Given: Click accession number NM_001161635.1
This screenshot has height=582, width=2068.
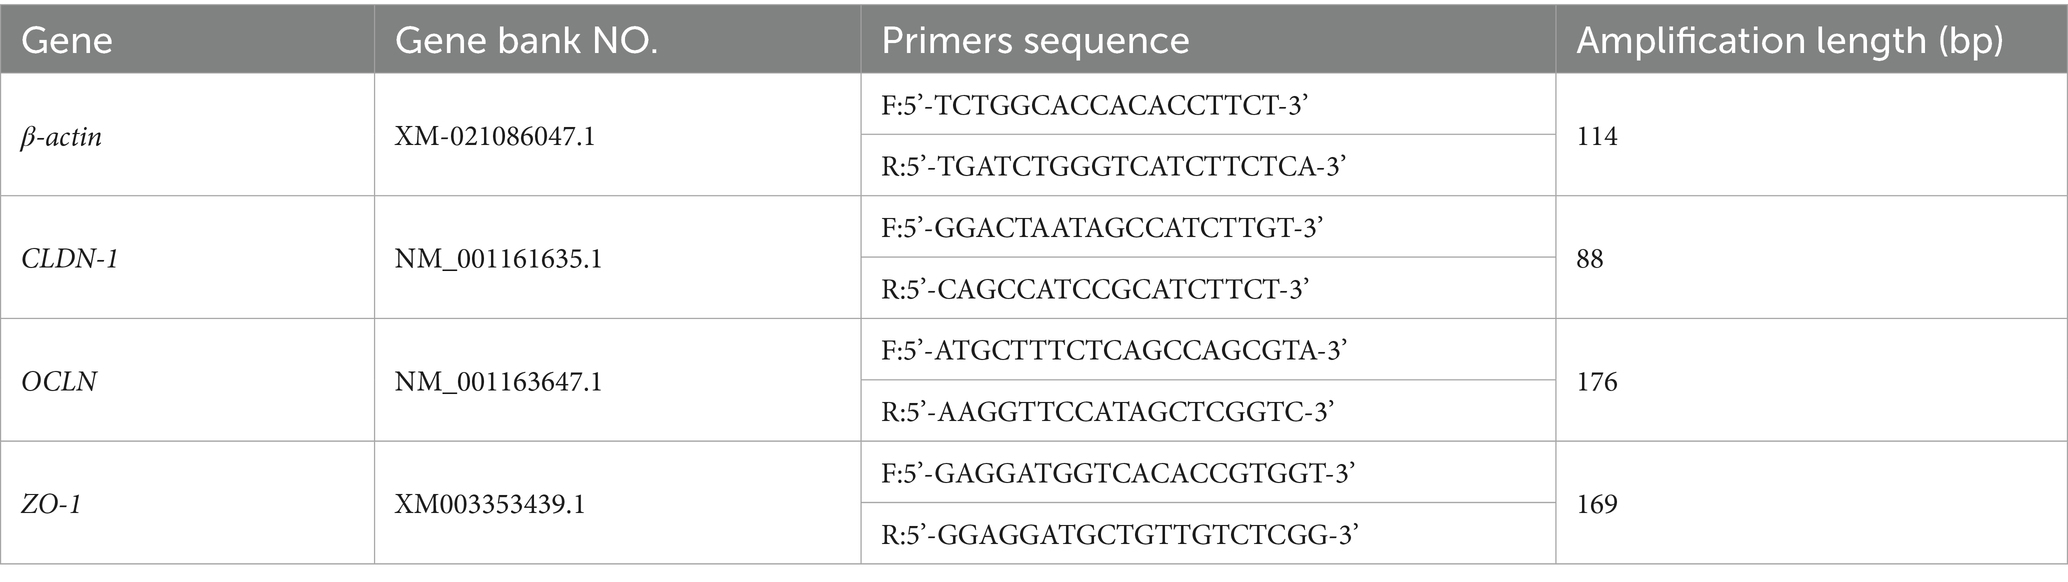Looking at the screenshot, I should pyautogui.click(x=498, y=259).
